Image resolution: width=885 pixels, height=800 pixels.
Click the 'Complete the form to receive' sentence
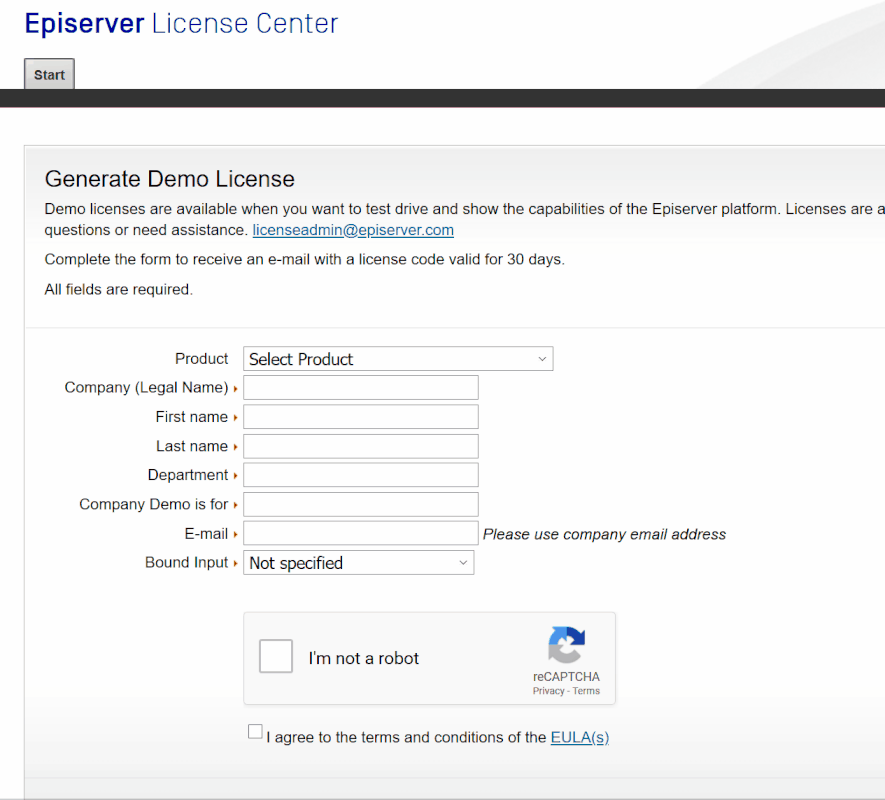(304, 260)
